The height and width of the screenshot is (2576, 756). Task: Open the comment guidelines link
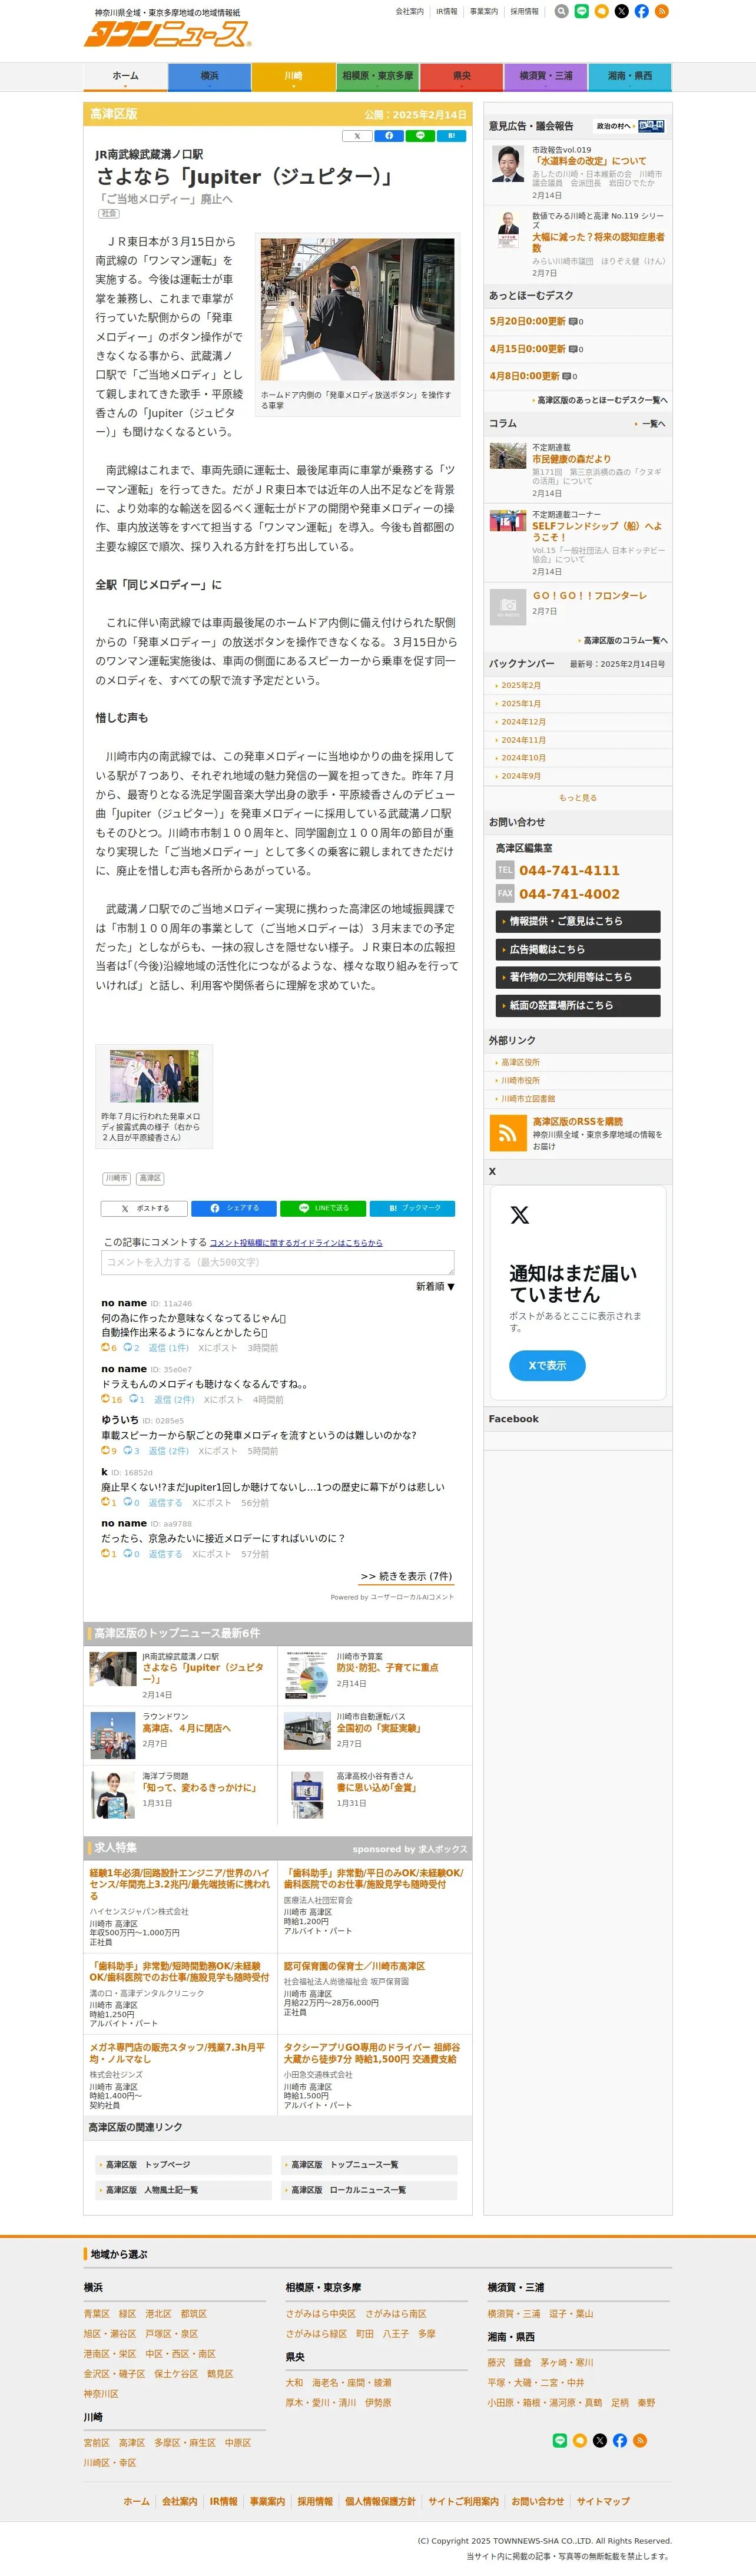point(296,1243)
